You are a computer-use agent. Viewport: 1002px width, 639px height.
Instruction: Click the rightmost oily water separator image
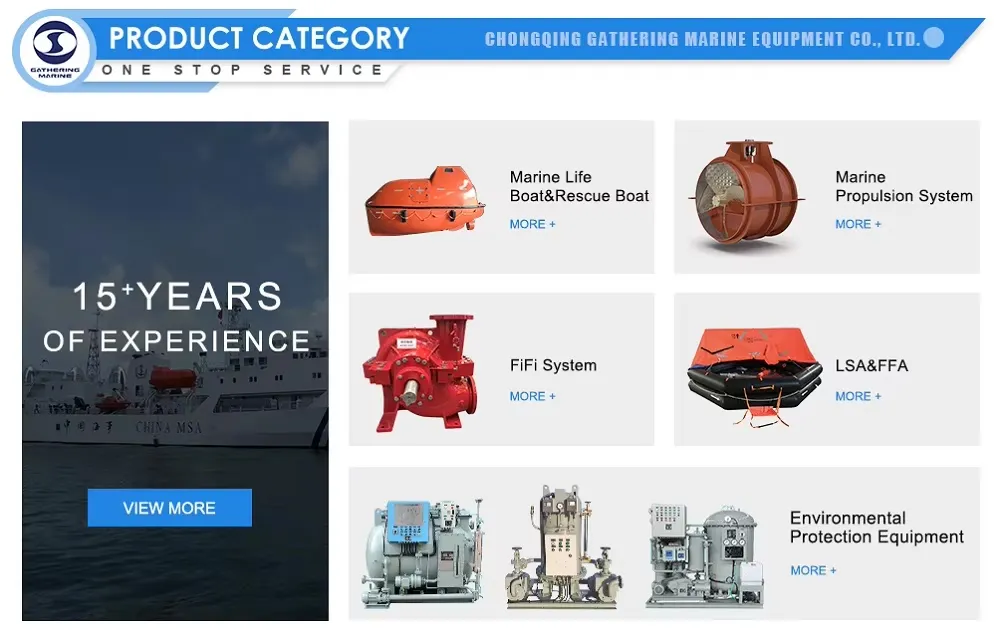[702, 555]
